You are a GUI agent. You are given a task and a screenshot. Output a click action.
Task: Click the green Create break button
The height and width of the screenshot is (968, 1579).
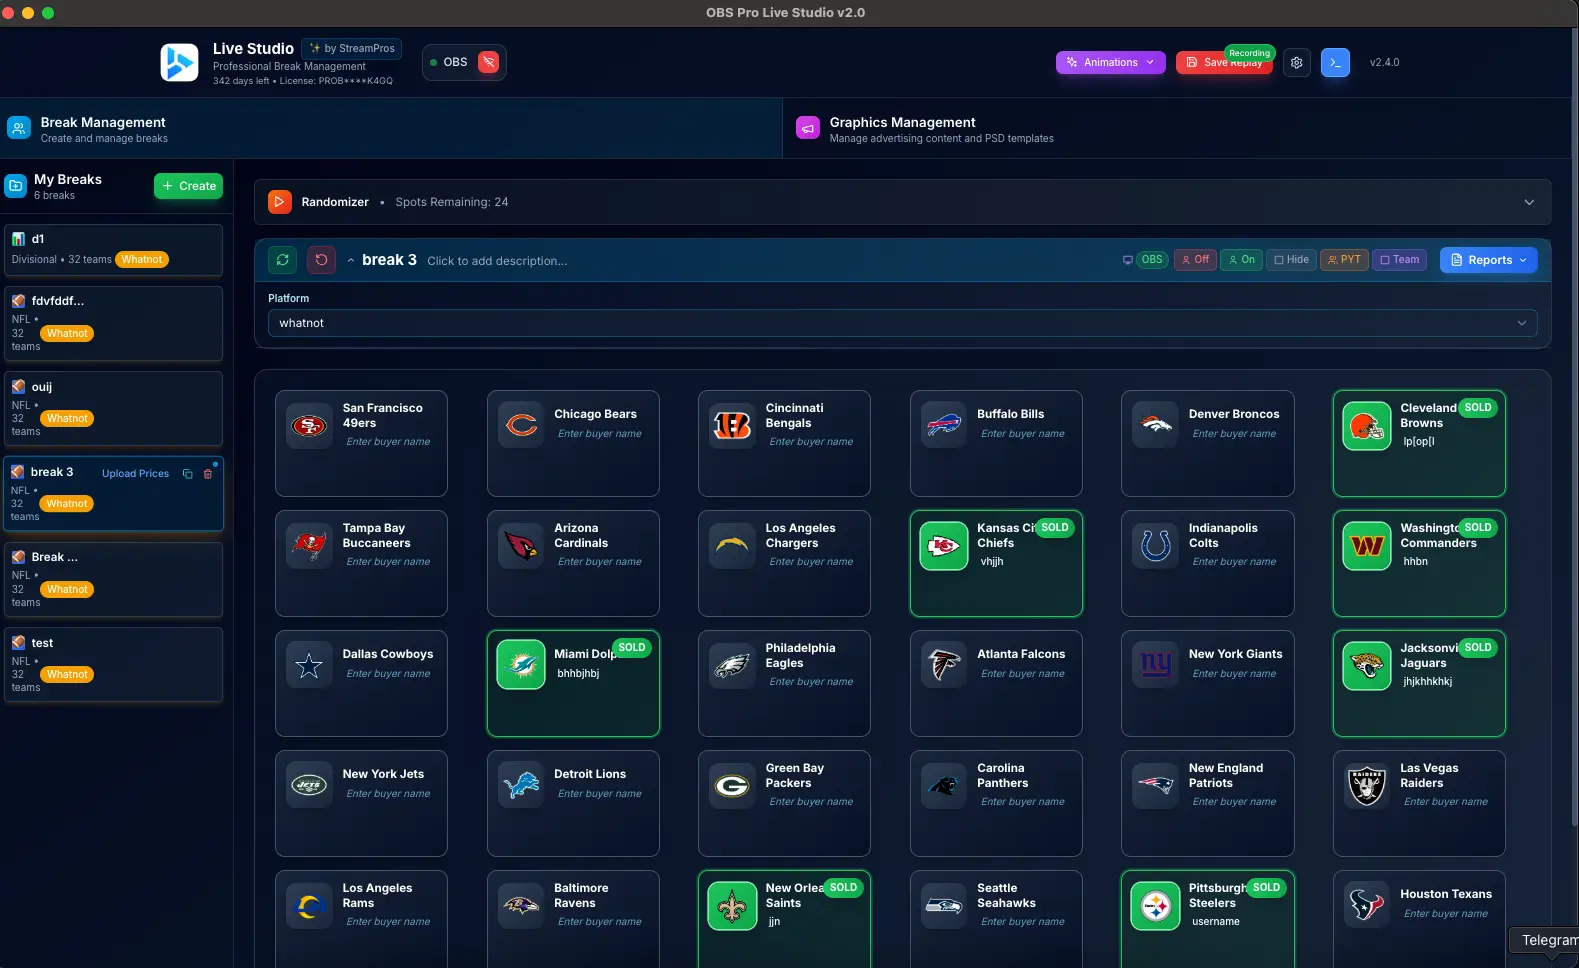pos(188,186)
